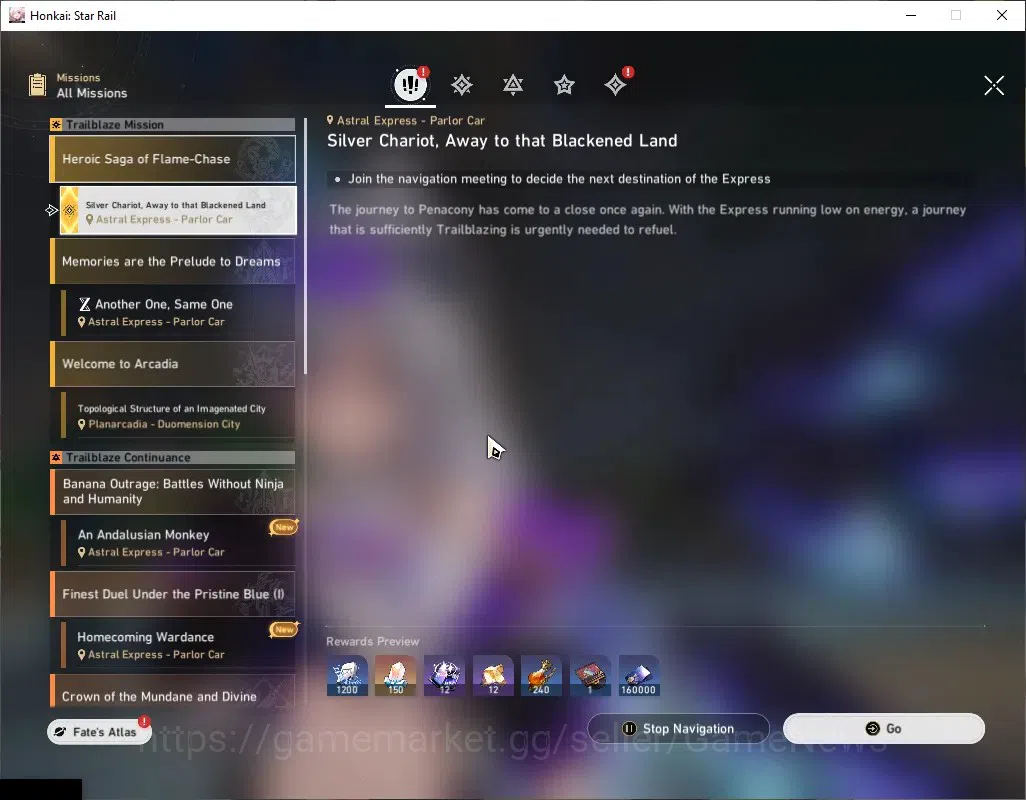Expand Heroic Saga of Flame-Chase mission group
The image size is (1026, 800).
[x=173, y=159]
